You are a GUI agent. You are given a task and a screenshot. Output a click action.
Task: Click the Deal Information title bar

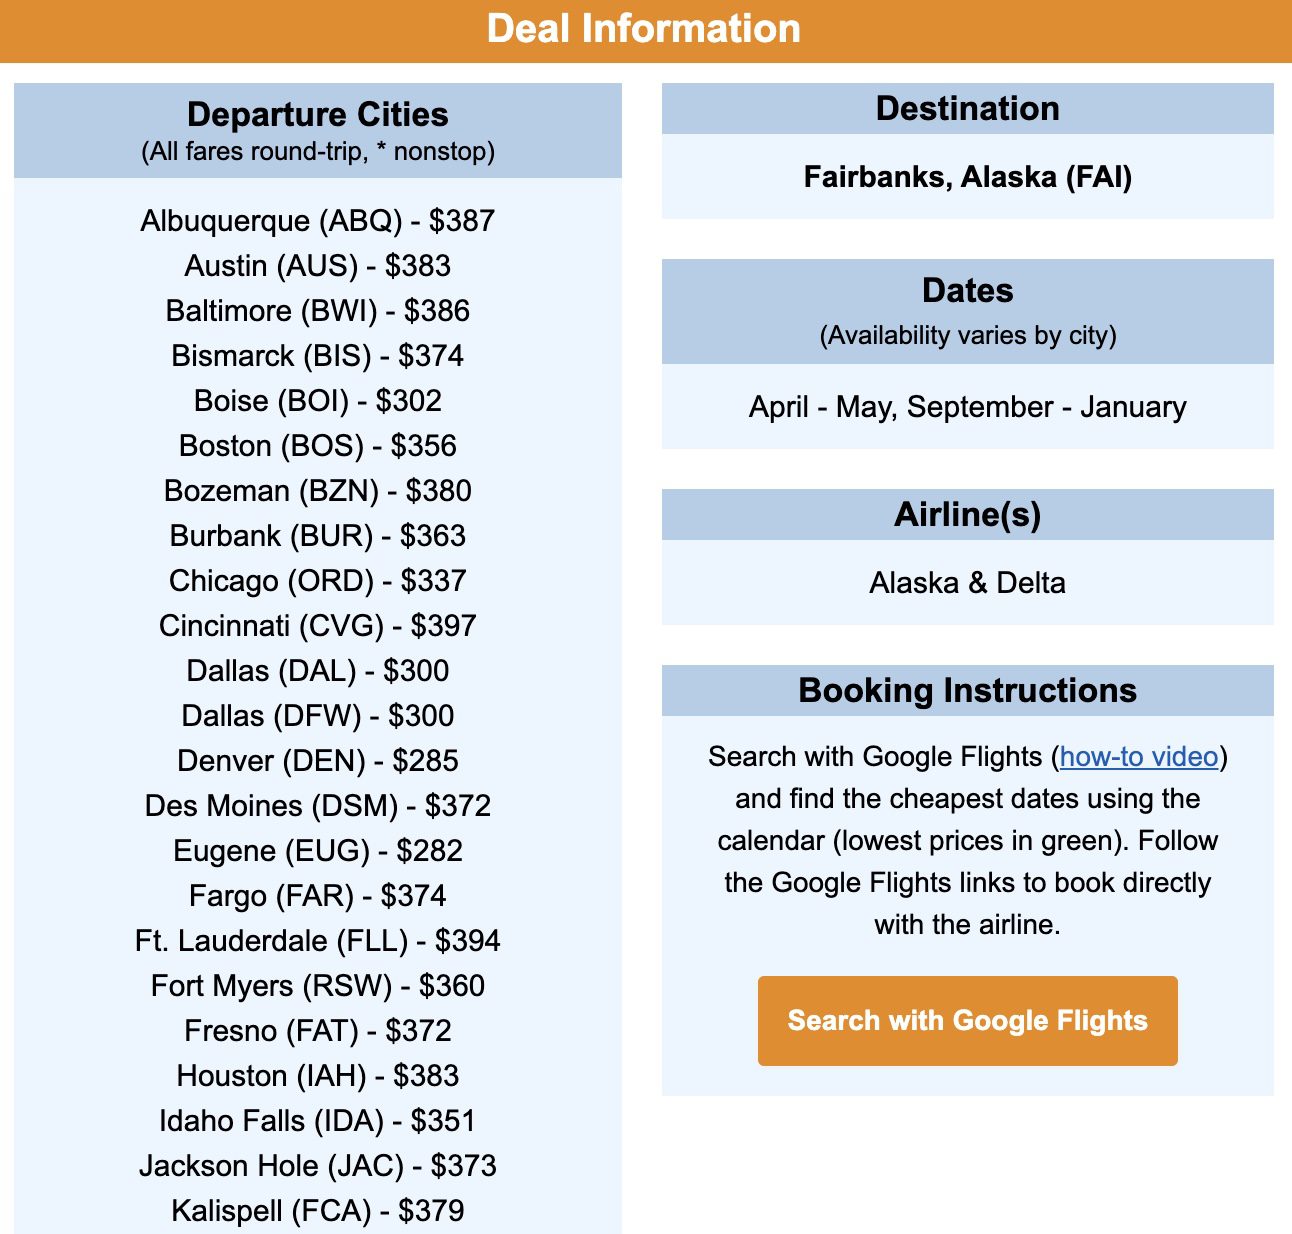[x=646, y=29]
